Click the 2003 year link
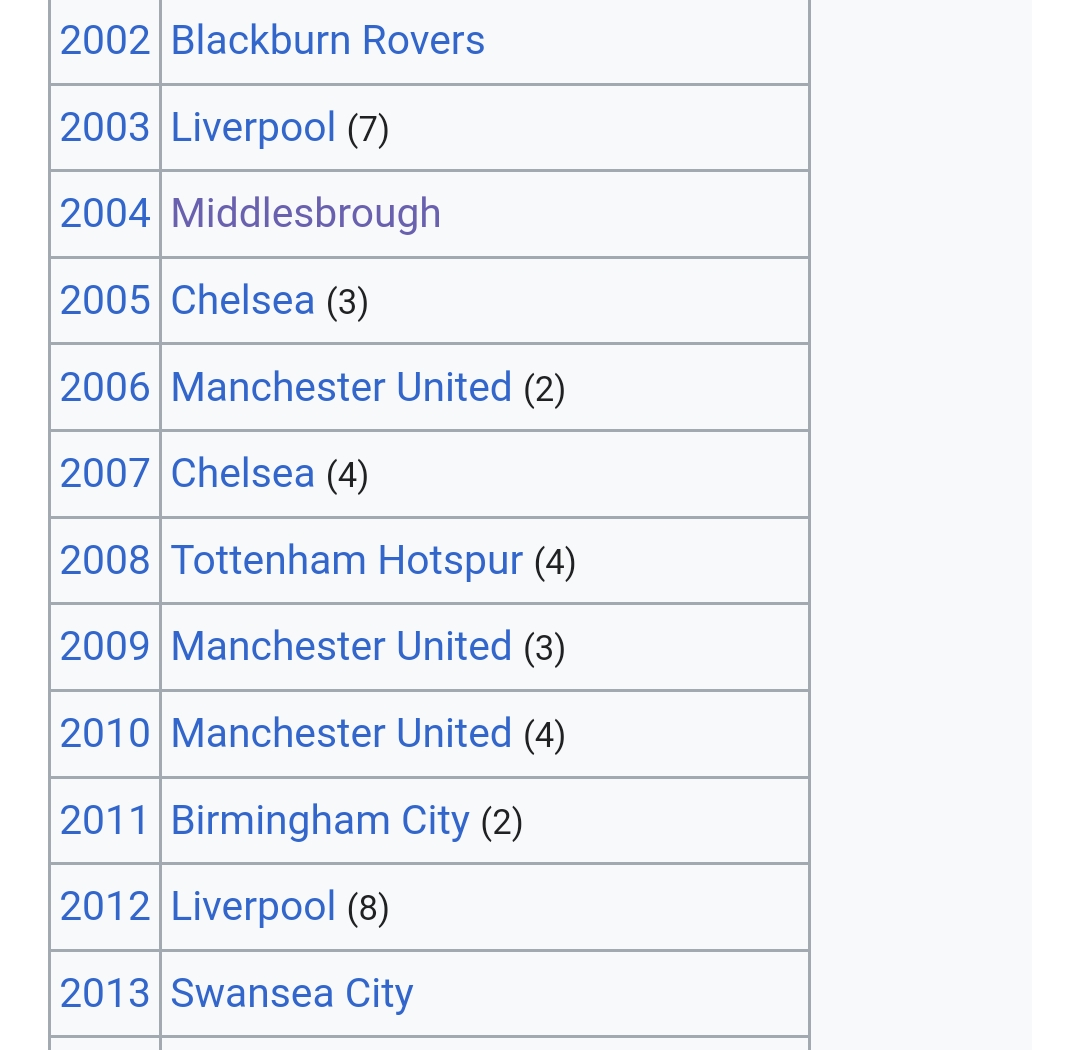The width and height of the screenshot is (1080, 1050). [104, 128]
